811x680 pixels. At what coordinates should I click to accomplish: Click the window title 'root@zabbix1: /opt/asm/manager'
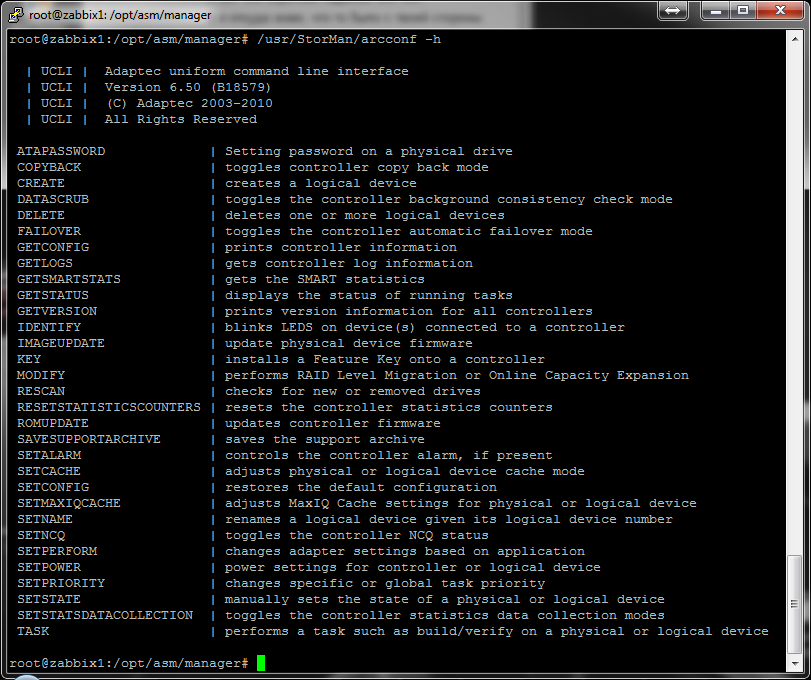tap(120, 15)
